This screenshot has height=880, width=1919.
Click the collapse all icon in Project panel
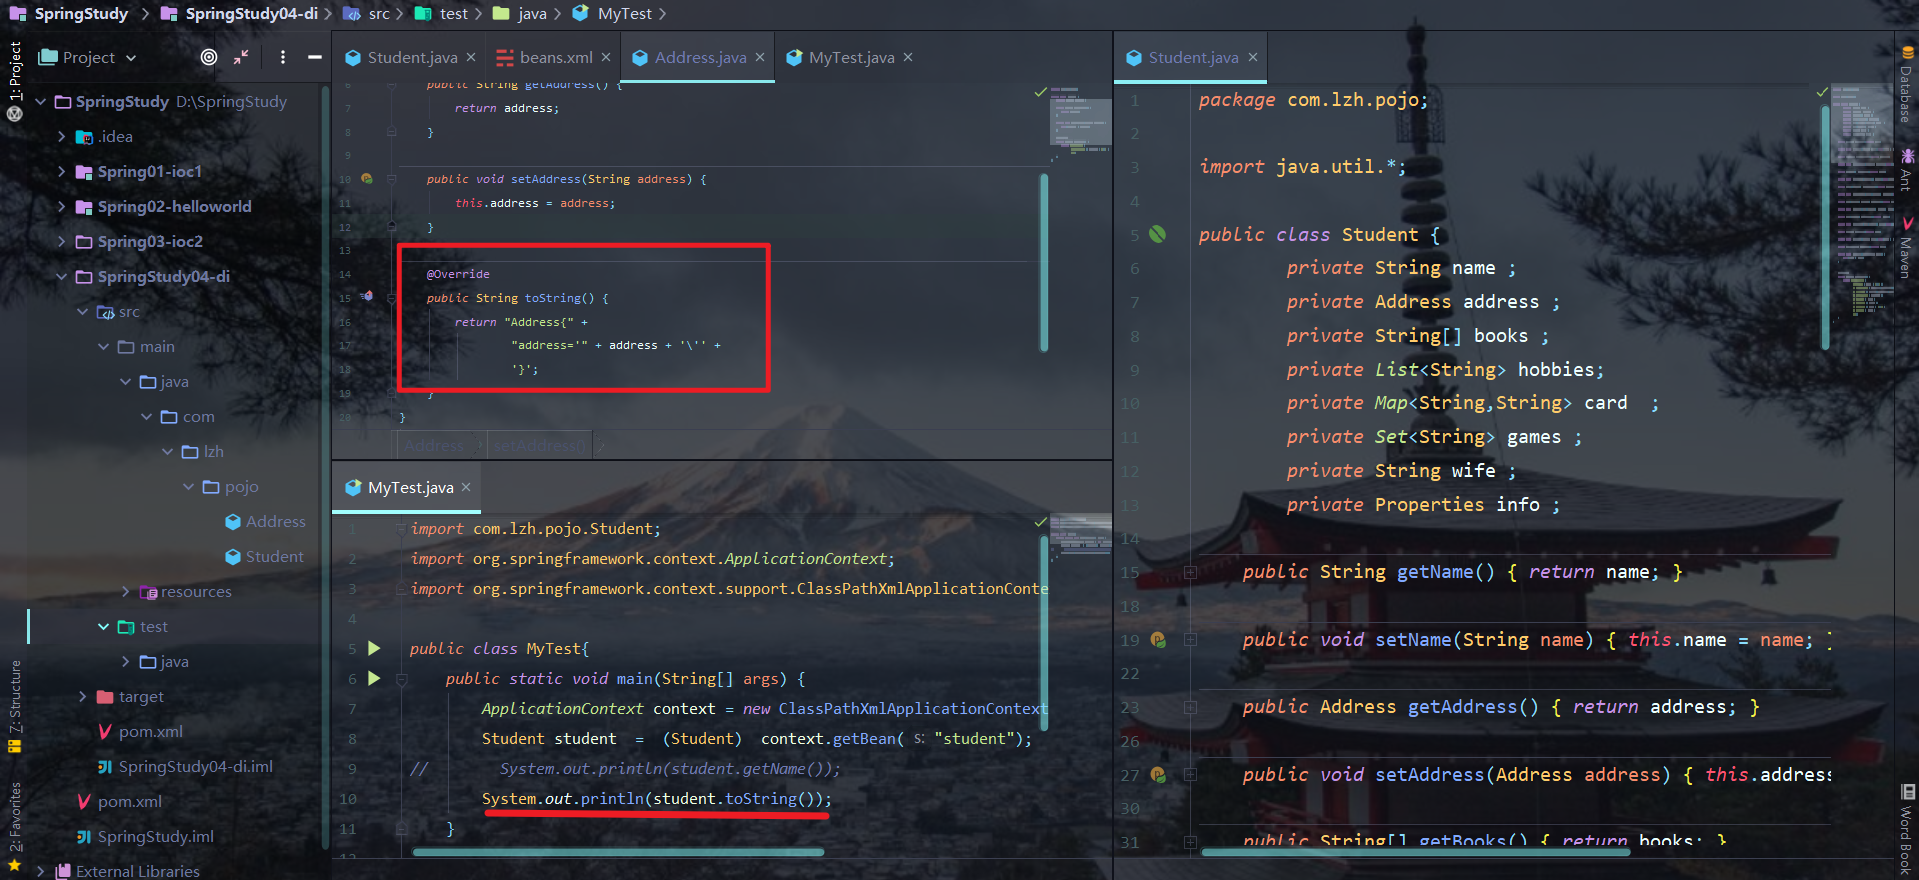(x=241, y=57)
